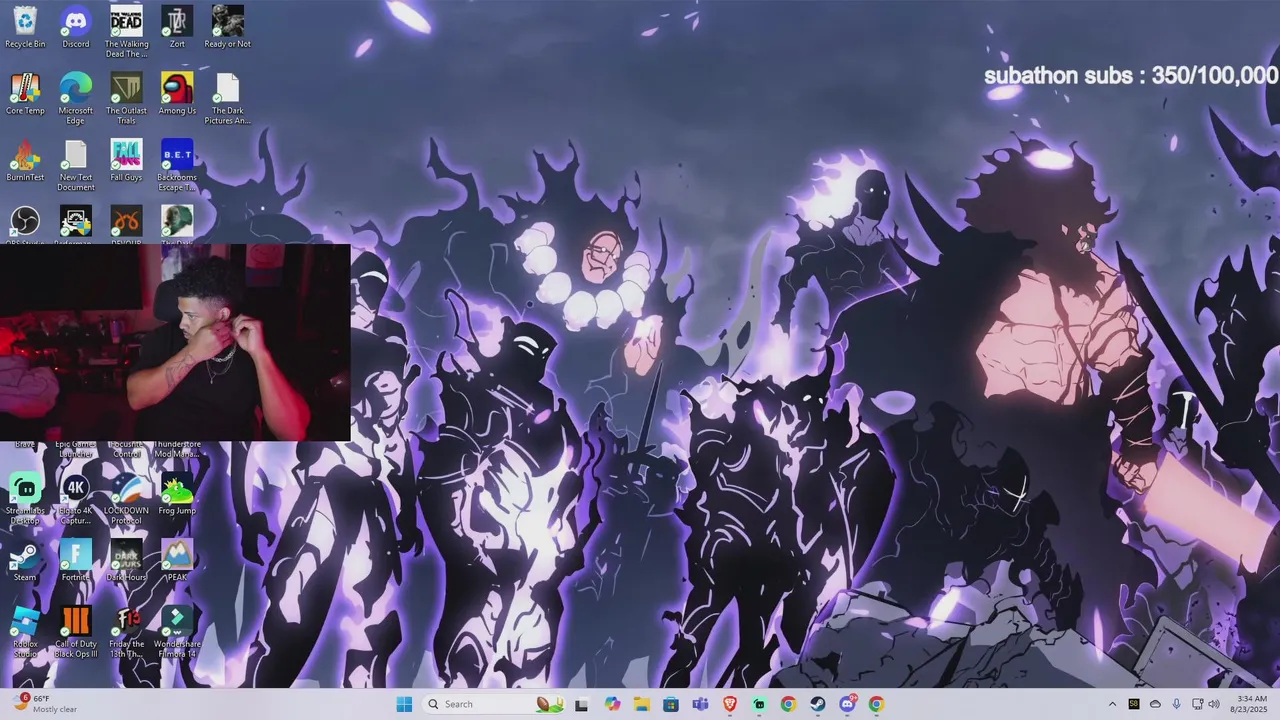Open the volume speaker tray icon
The width and height of the screenshot is (1280, 720).
point(1214,704)
